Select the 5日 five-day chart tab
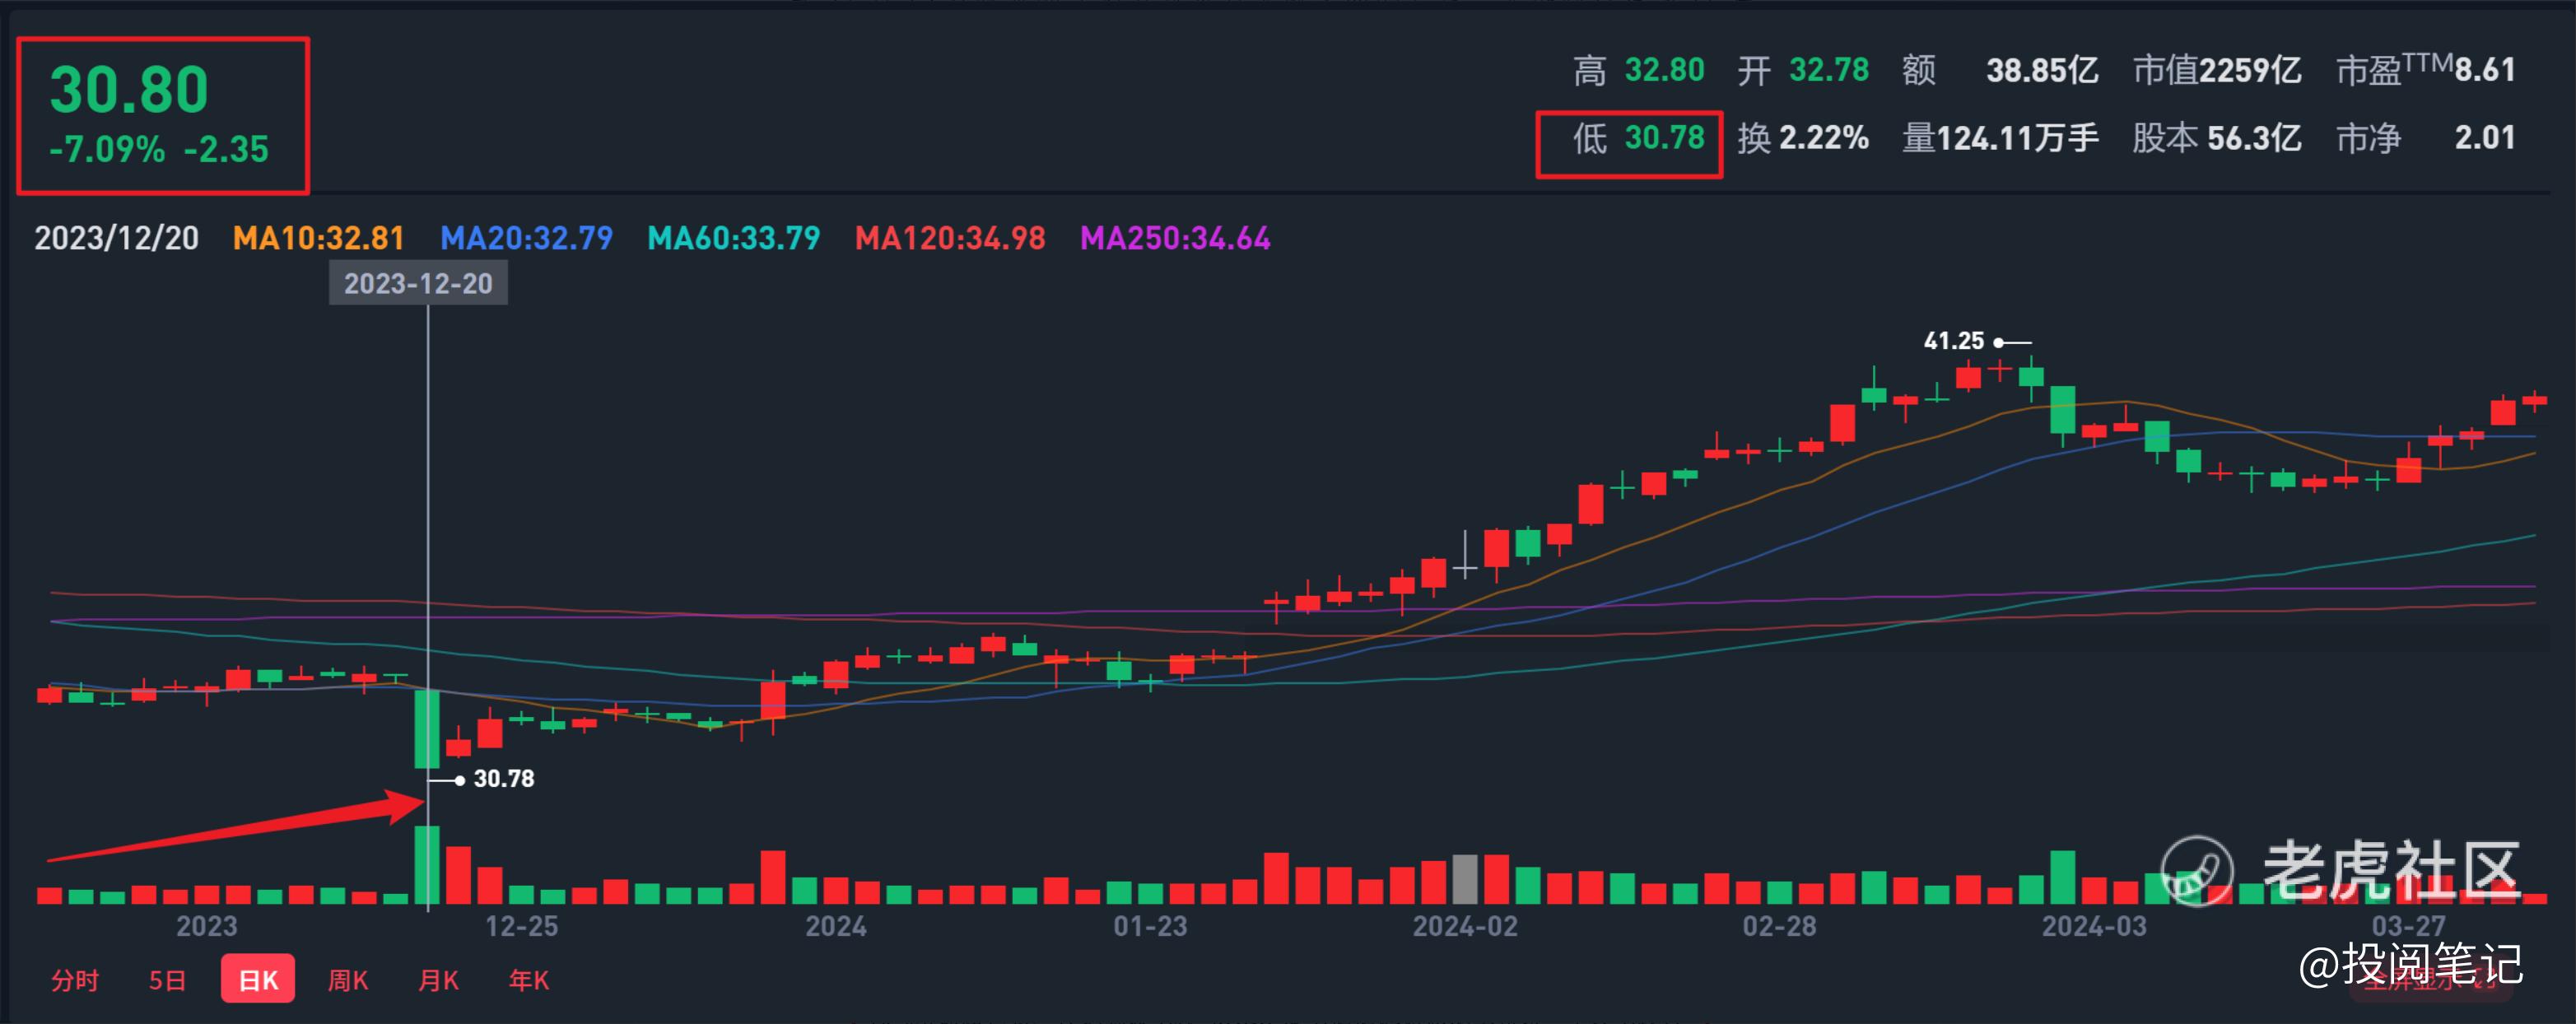Viewport: 2576px width, 1024px height. [x=167, y=980]
